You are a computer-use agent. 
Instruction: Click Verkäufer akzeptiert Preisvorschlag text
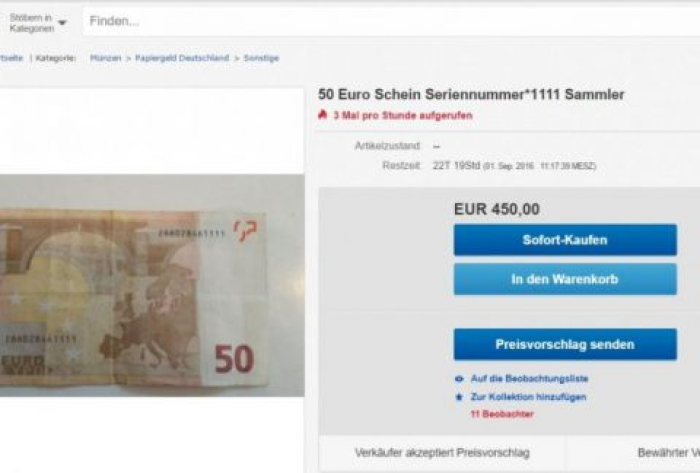click(x=442, y=452)
